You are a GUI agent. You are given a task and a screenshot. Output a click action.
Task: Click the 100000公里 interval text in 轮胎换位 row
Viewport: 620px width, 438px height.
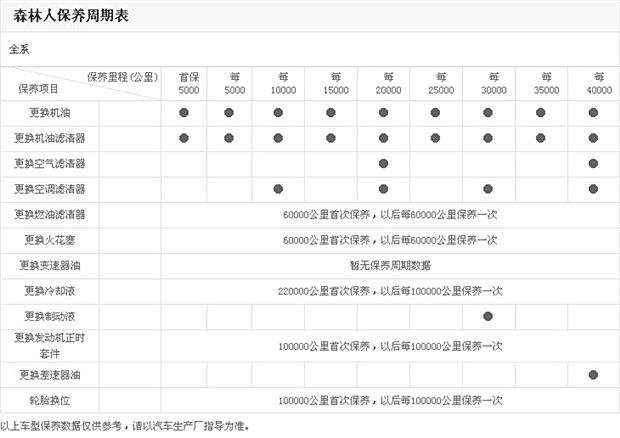click(x=390, y=401)
